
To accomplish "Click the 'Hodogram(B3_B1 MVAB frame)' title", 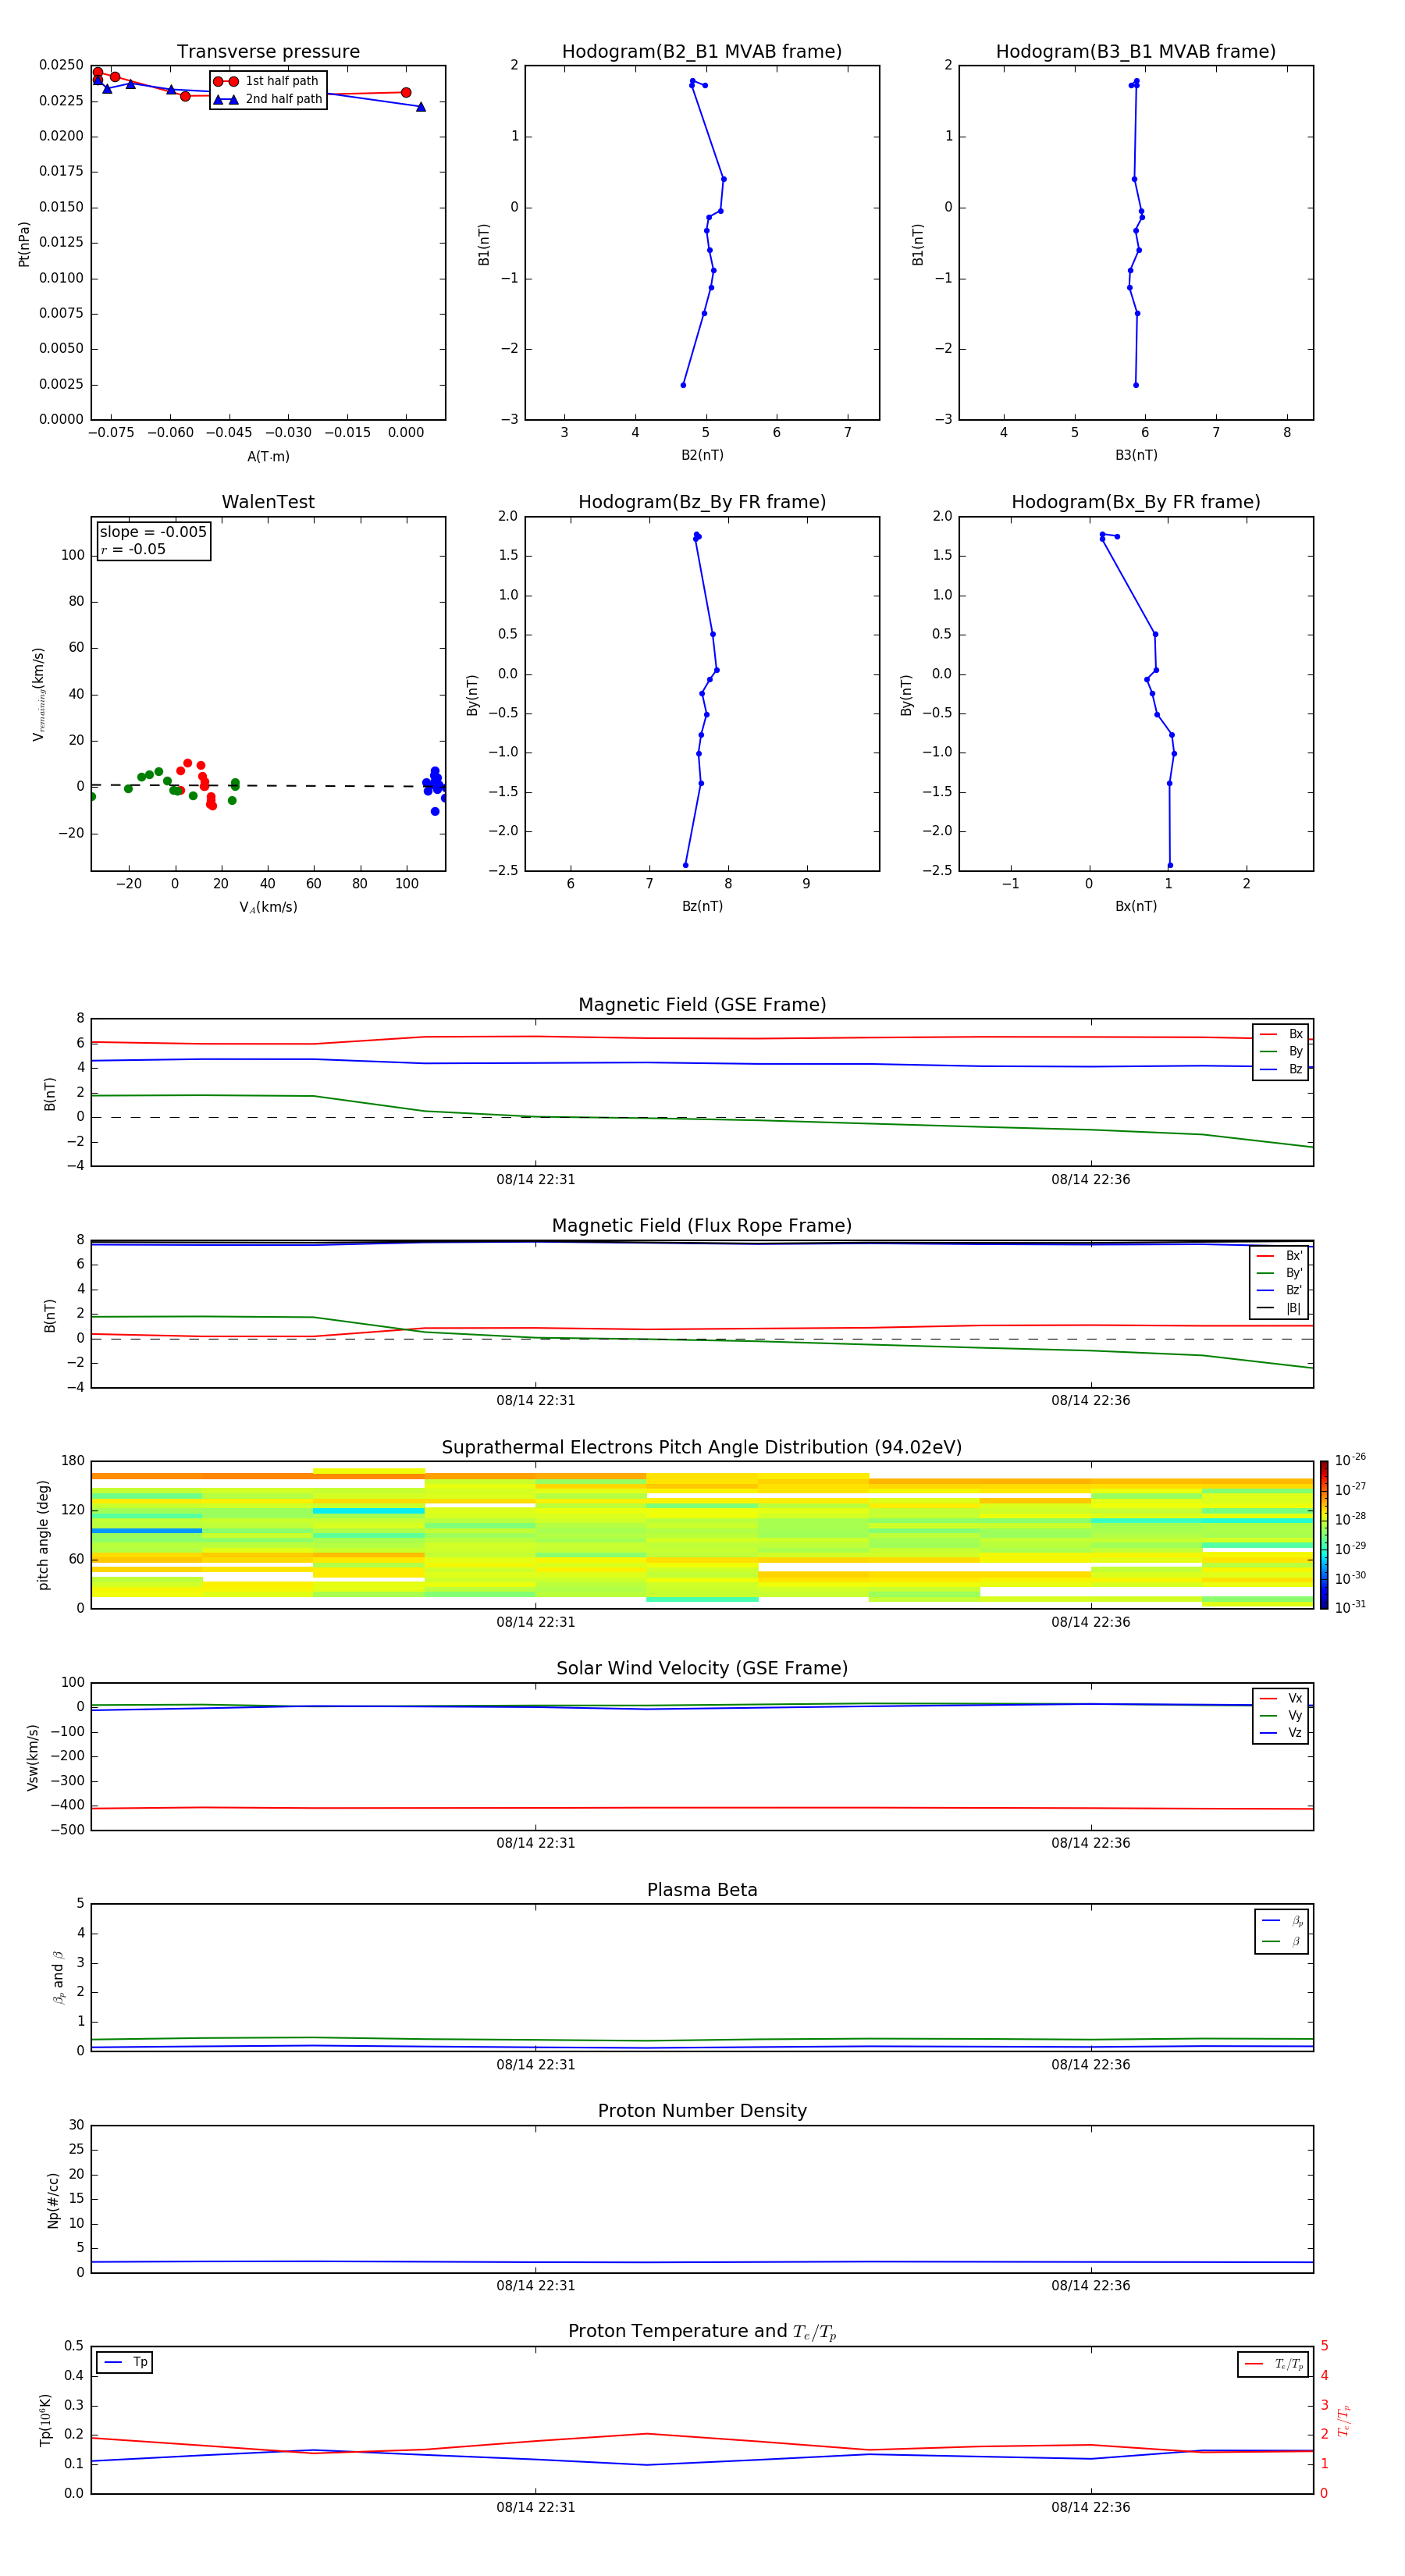I will point(1136,52).
